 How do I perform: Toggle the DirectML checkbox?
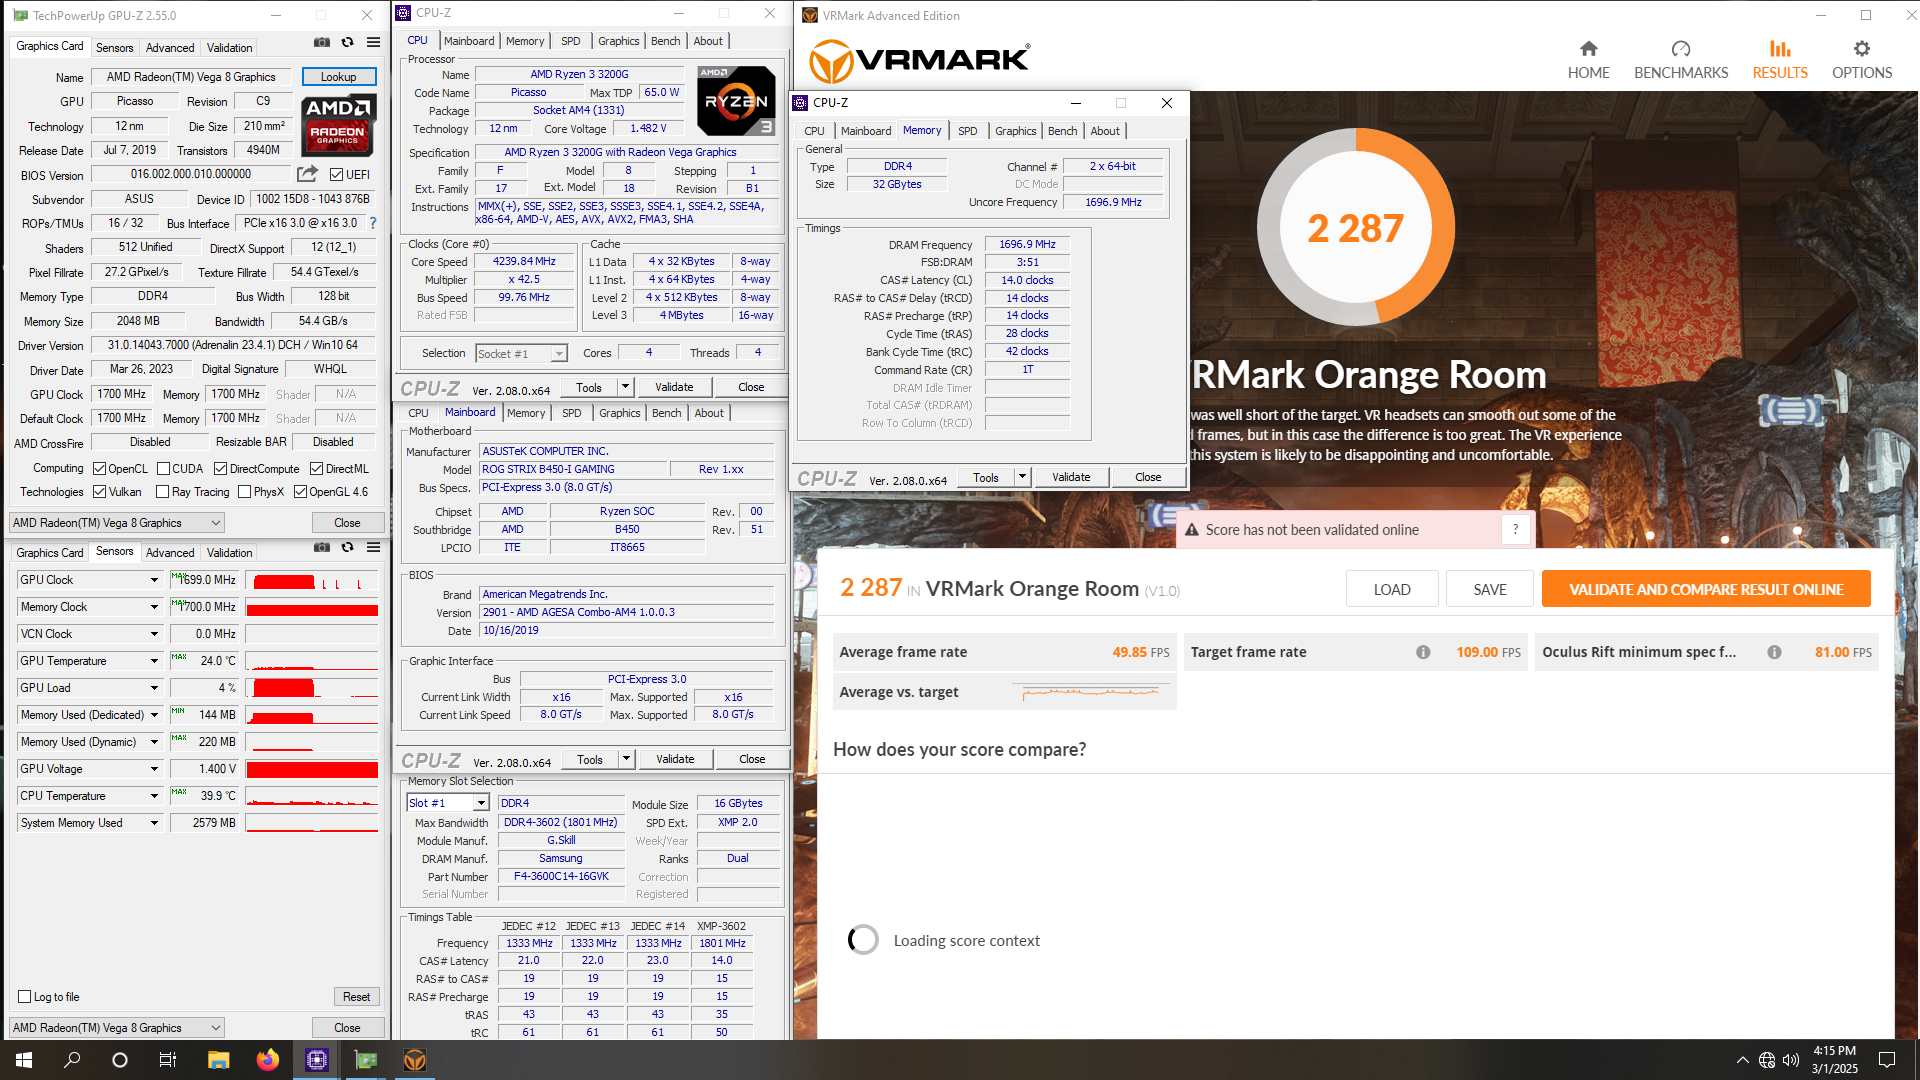[x=316, y=469]
